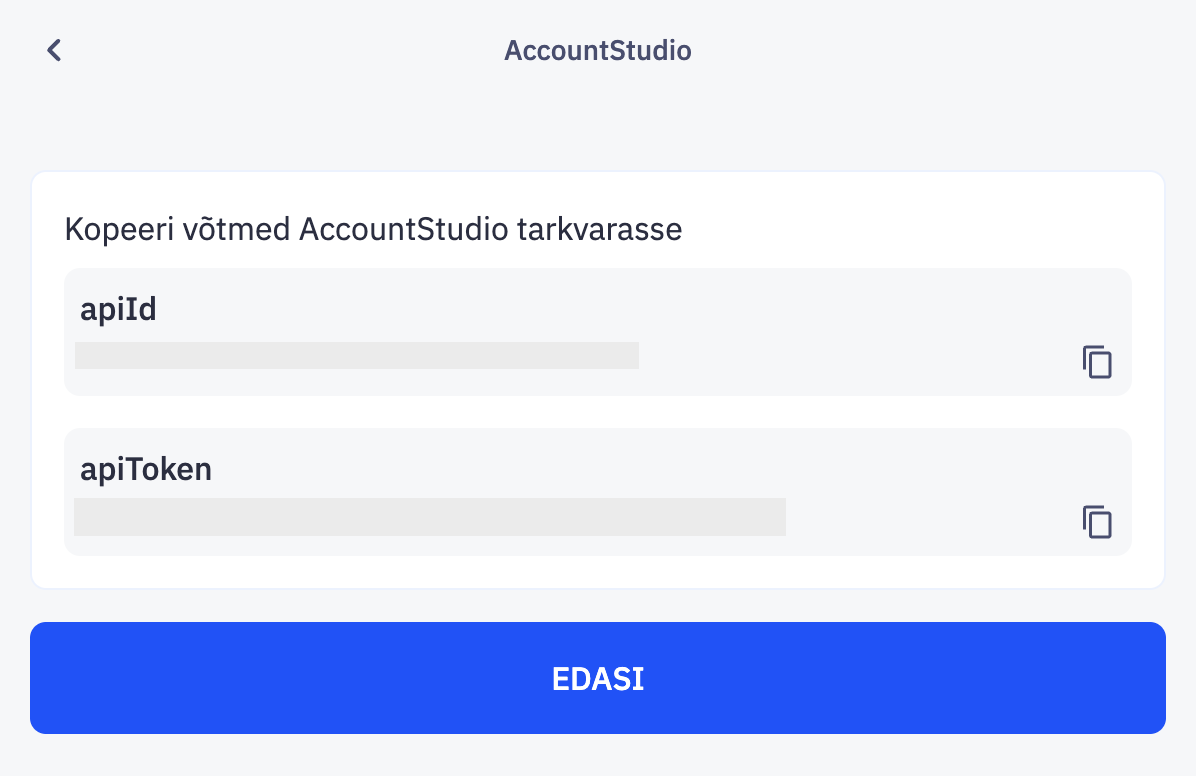Click EDASI to continue to the next step
This screenshot has width=1196, height=776.
(x=598, y=678)
